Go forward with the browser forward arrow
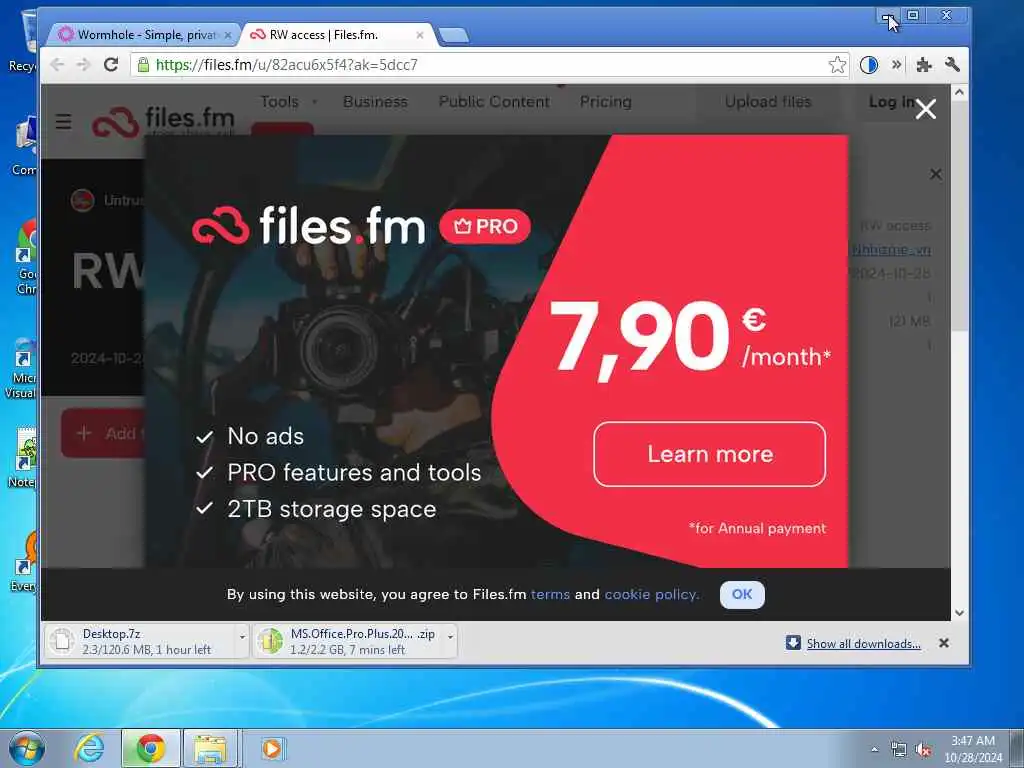 coord(84,65)
